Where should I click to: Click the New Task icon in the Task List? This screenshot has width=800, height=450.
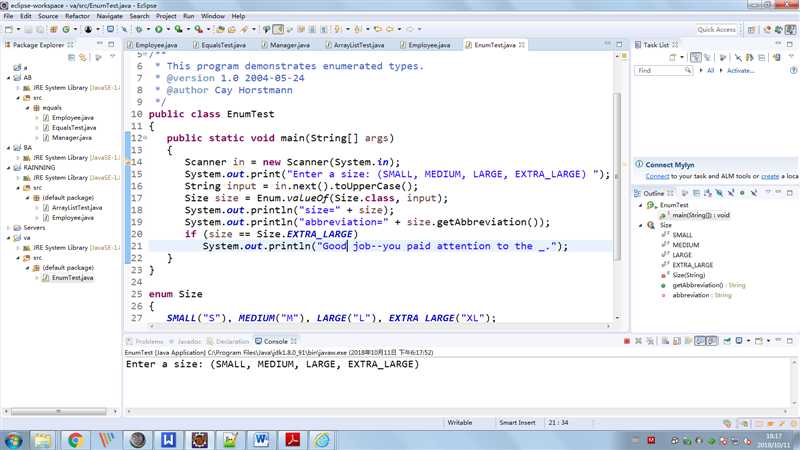point(672,58)
